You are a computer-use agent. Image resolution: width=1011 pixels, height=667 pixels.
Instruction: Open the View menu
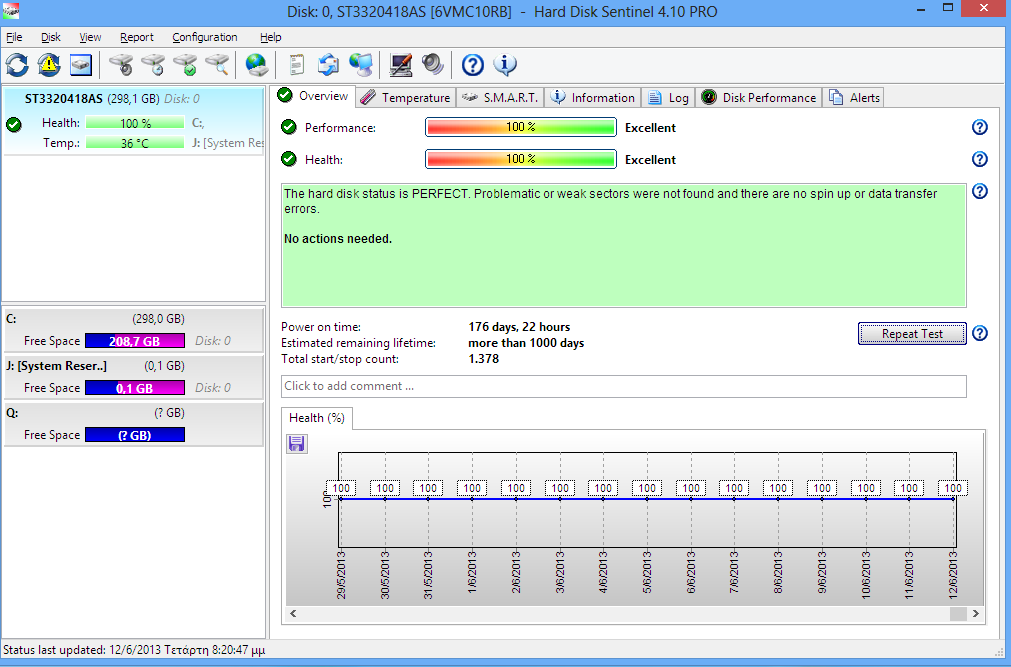(x=90, y=37)
